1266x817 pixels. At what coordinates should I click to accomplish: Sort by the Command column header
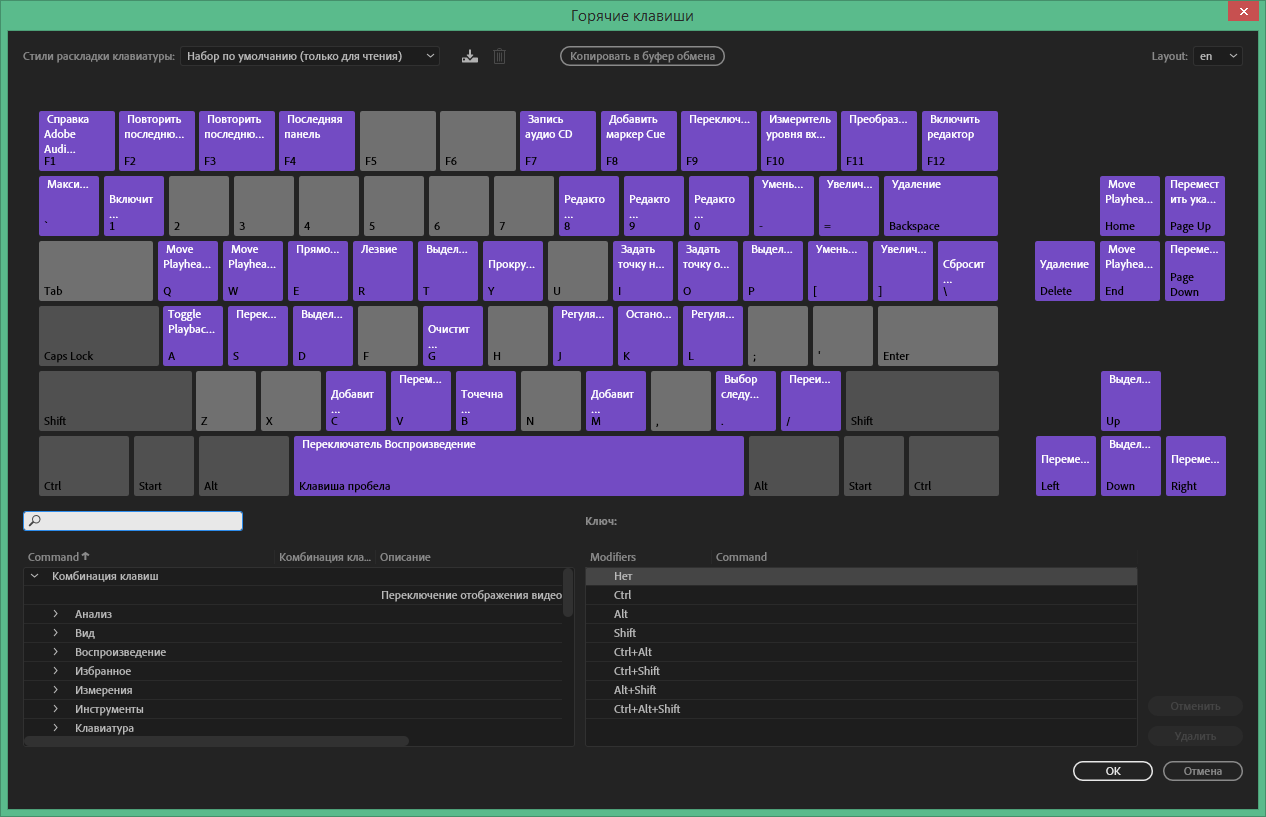click(x=58, y=557)
